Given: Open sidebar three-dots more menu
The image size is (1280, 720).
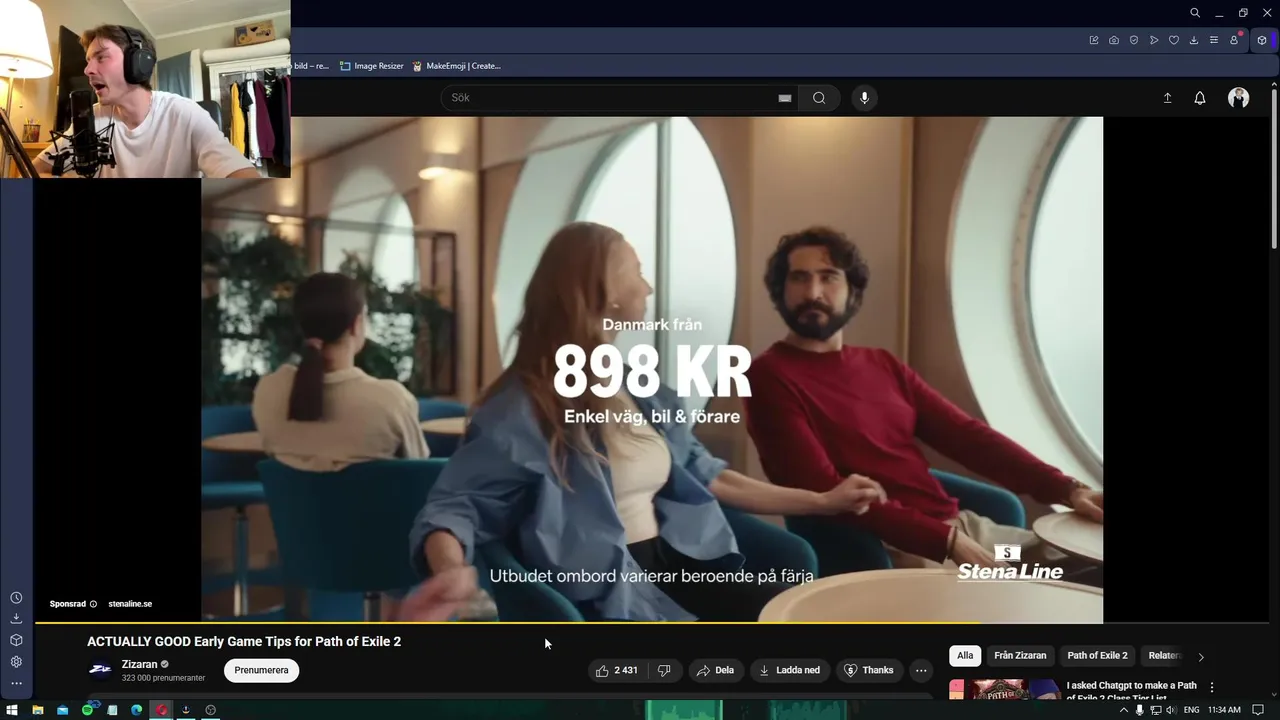Looking at the screenshot, I should [x=16, y=684].
